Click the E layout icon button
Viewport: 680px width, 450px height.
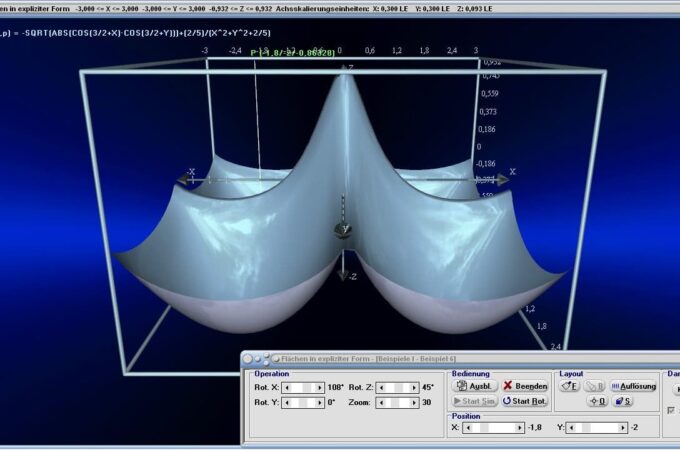pos(570,386)
